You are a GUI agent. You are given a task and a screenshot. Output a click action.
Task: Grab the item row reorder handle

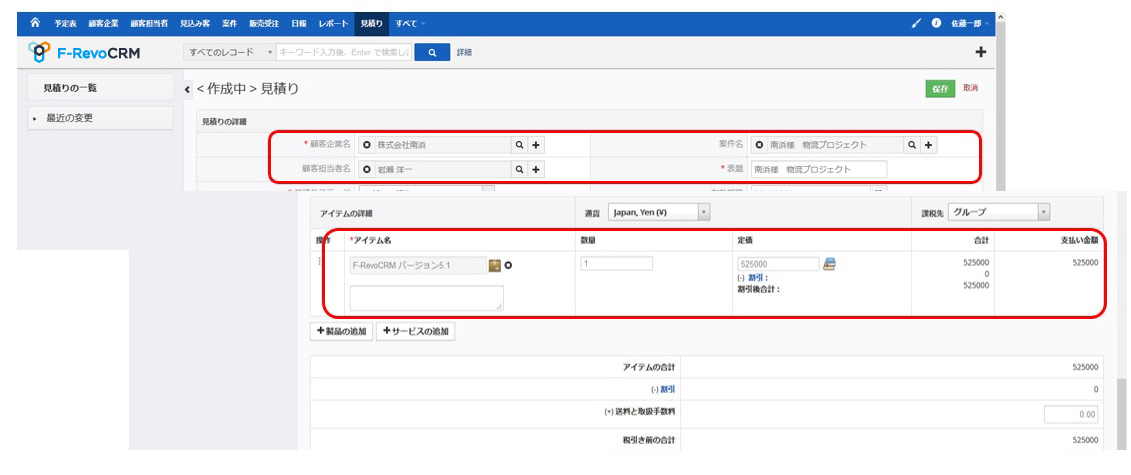(320, 262)
